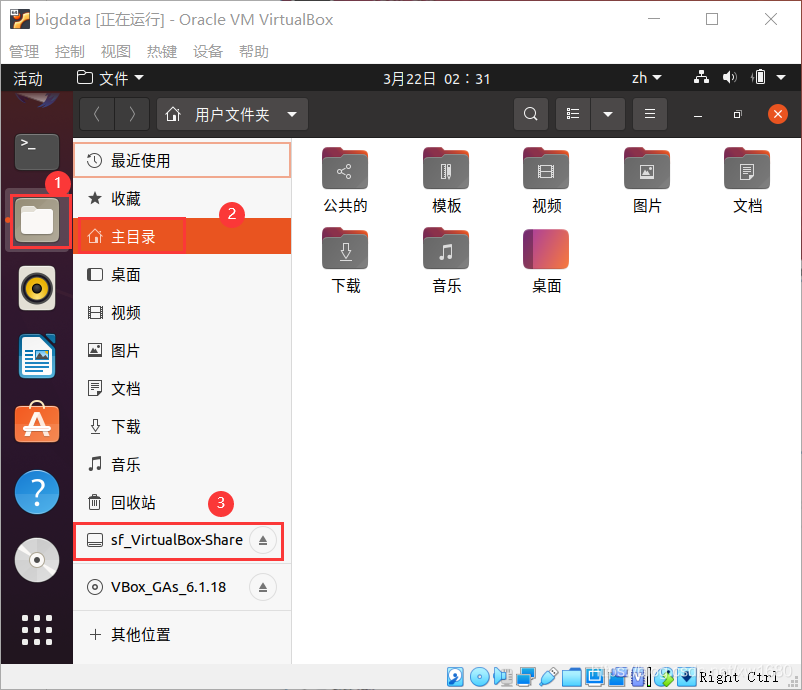The width and height of the screenshot is (802, 690).
Task: Open 回收站 in sidebar
Action: [x=182, y=502]
